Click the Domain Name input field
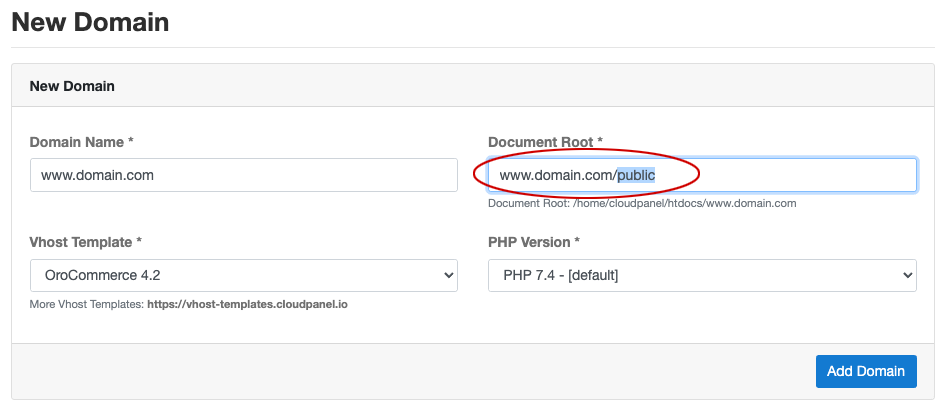Image resolution: width=943 pixels, height=412 pixels. pyautogui.click(x=244, y=175)
